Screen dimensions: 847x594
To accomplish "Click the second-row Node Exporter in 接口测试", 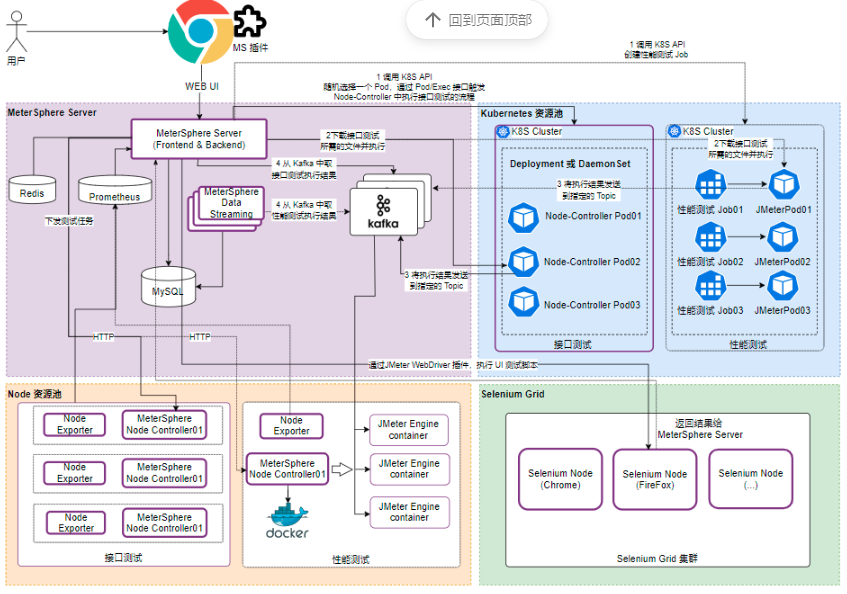I will [x=75, y=473].
